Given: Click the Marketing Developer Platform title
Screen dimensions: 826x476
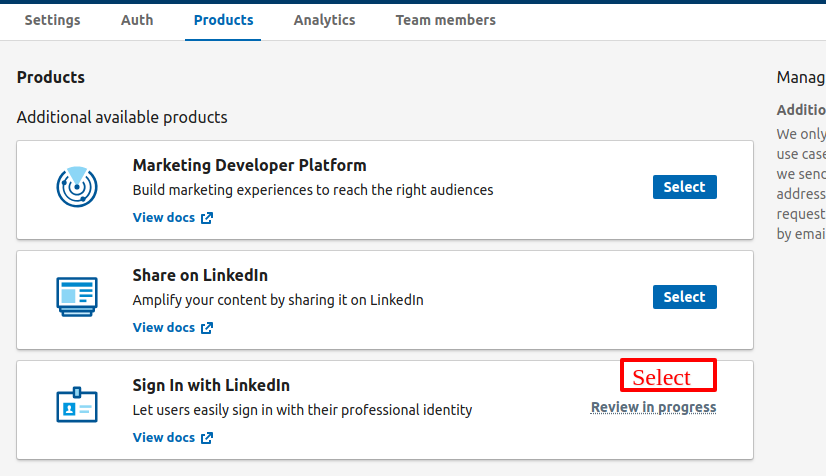Looking at the screenshot, I should tap(249, 165).
